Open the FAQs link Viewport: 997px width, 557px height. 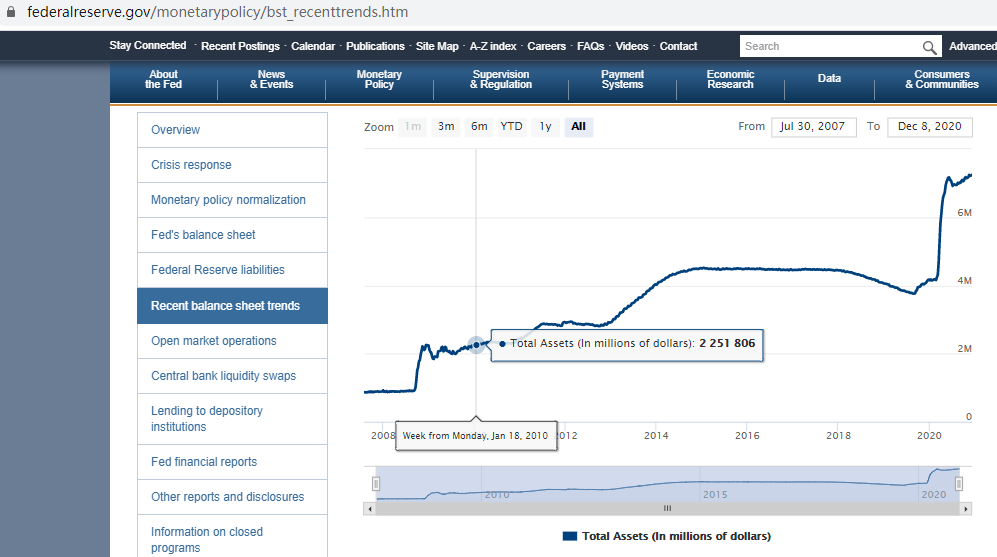(x=591, y=46)
